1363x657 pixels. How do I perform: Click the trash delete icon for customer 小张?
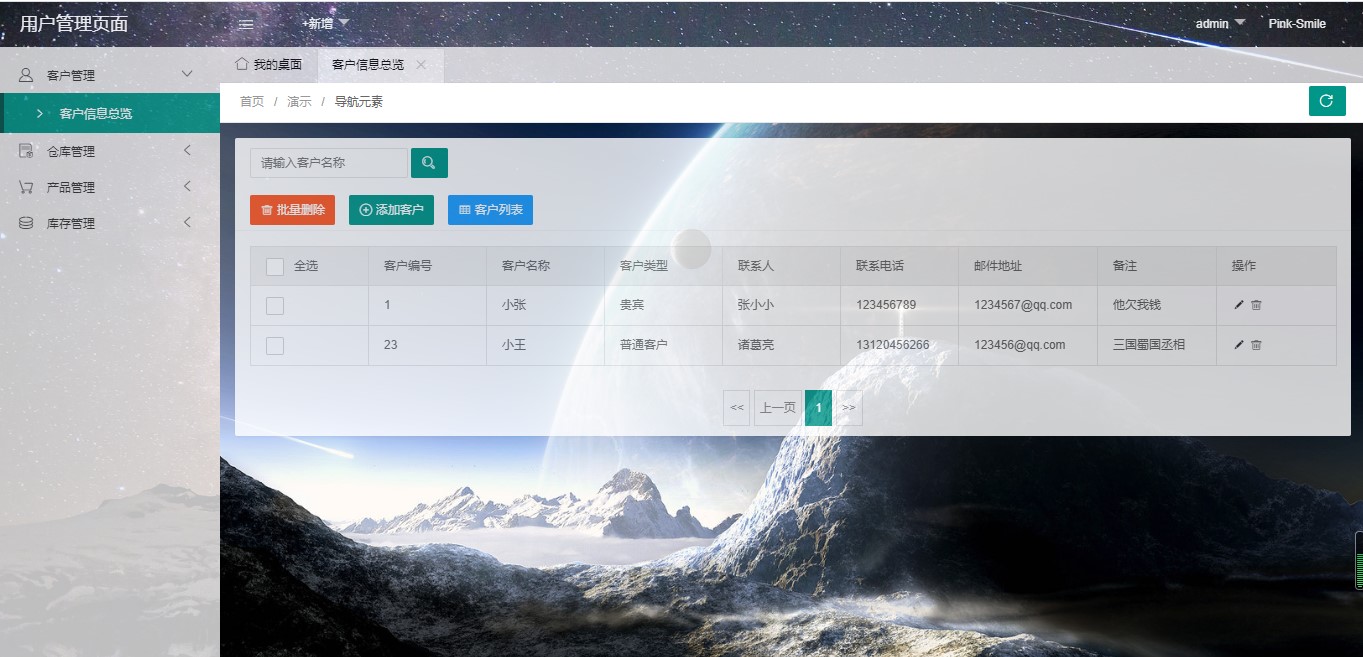tap(1256, 305)
